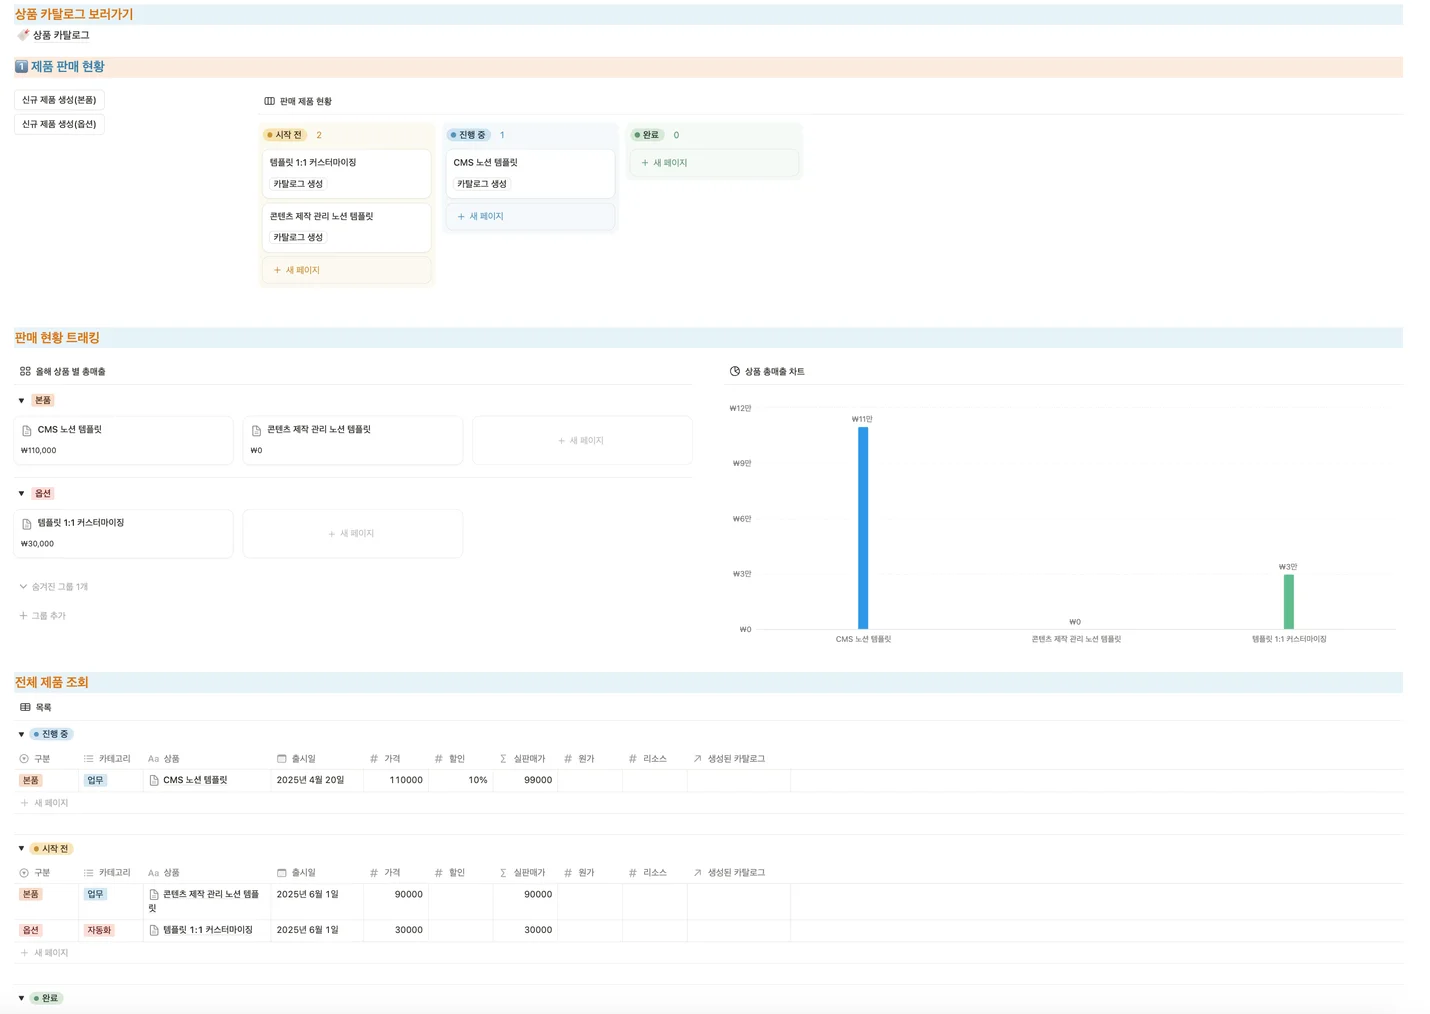This screenshot has width=1430, height=1014.
Task: Click the 신규 제품 생성(본품) button
Action: coord(59,100)
